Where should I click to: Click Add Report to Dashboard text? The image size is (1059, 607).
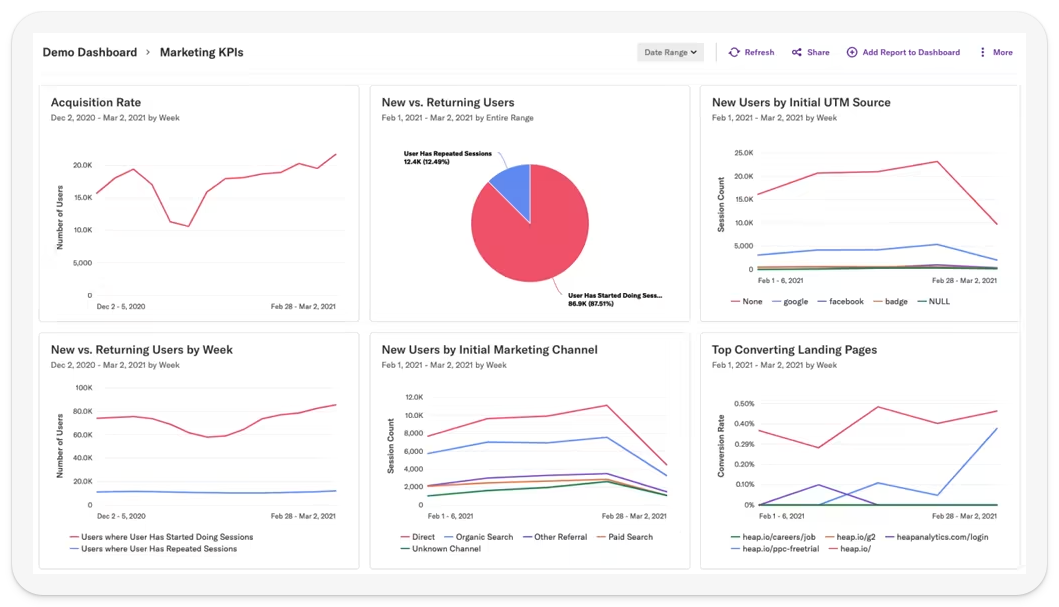click(x=911, y=52)
